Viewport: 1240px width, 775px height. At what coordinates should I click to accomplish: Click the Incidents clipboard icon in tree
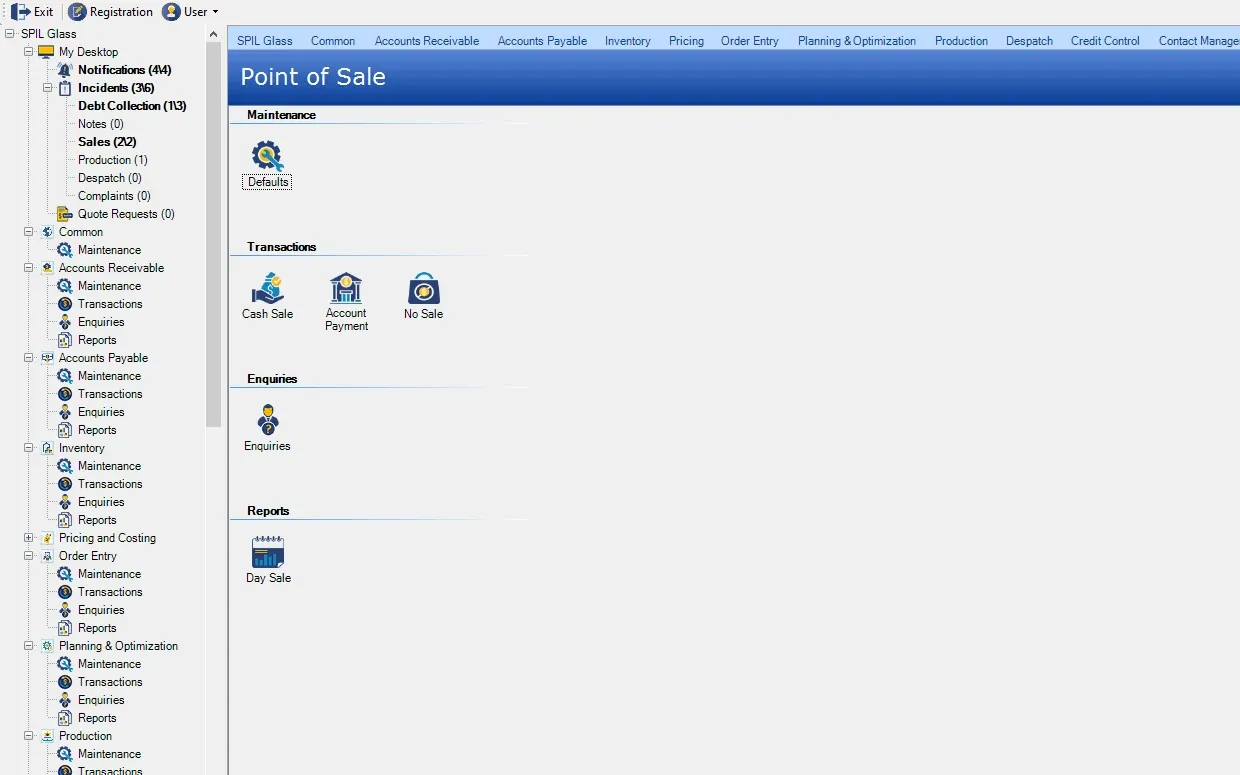[x=65, y=88]
